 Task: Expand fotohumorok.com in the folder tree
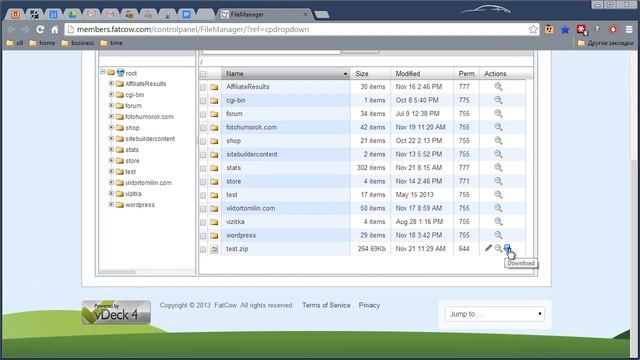(x=111, y=116)
